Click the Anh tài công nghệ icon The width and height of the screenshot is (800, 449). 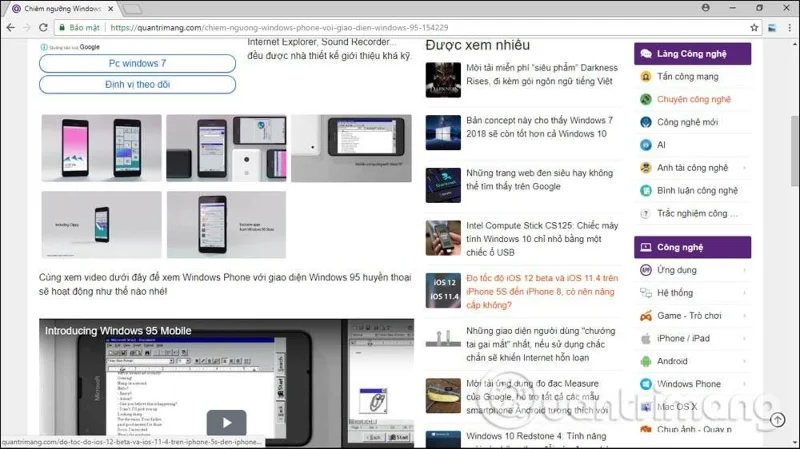pos(646,168)
